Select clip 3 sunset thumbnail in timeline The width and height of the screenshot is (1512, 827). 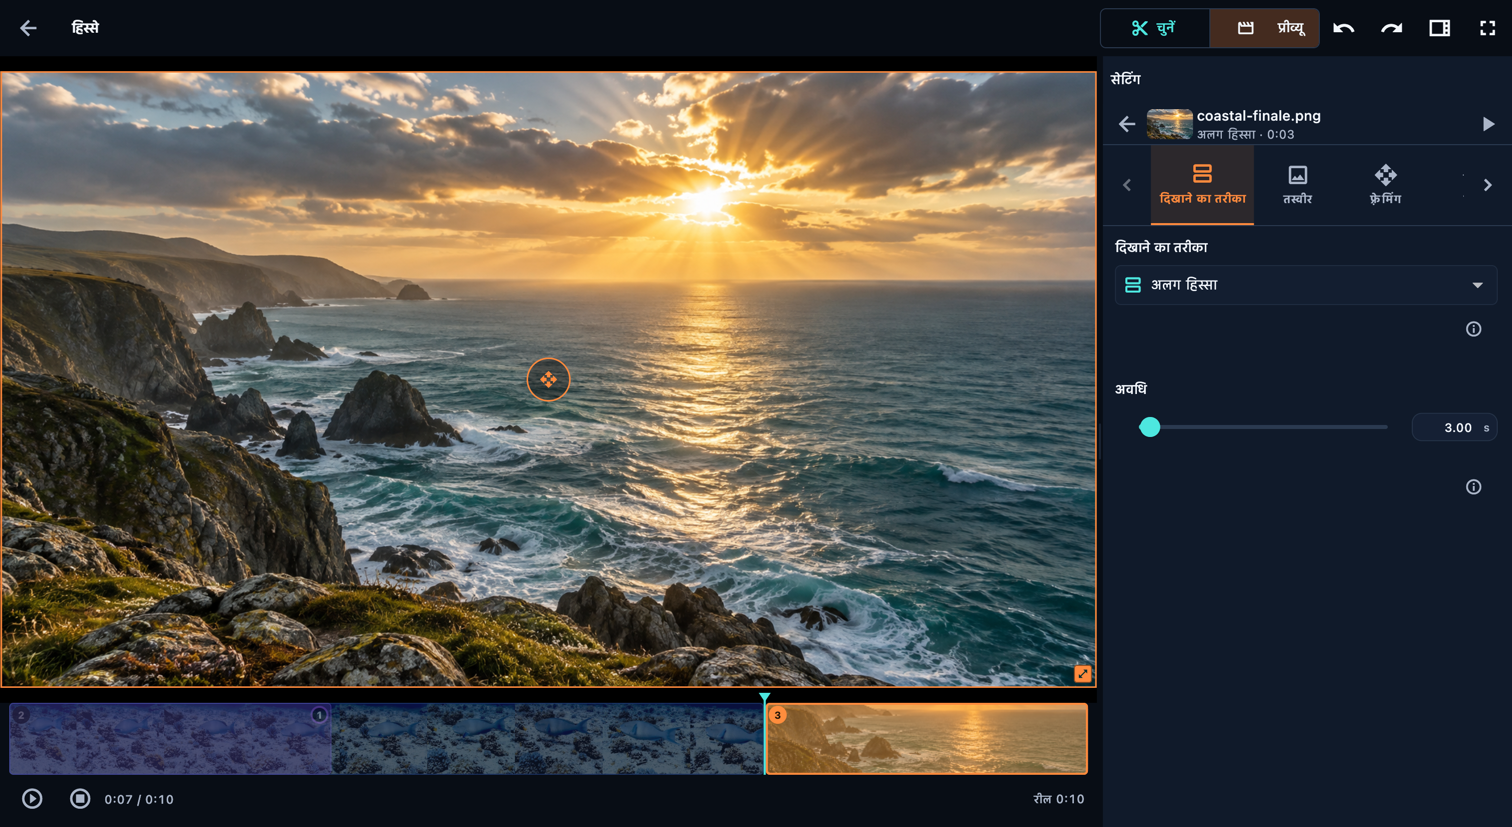pos(927,739)
